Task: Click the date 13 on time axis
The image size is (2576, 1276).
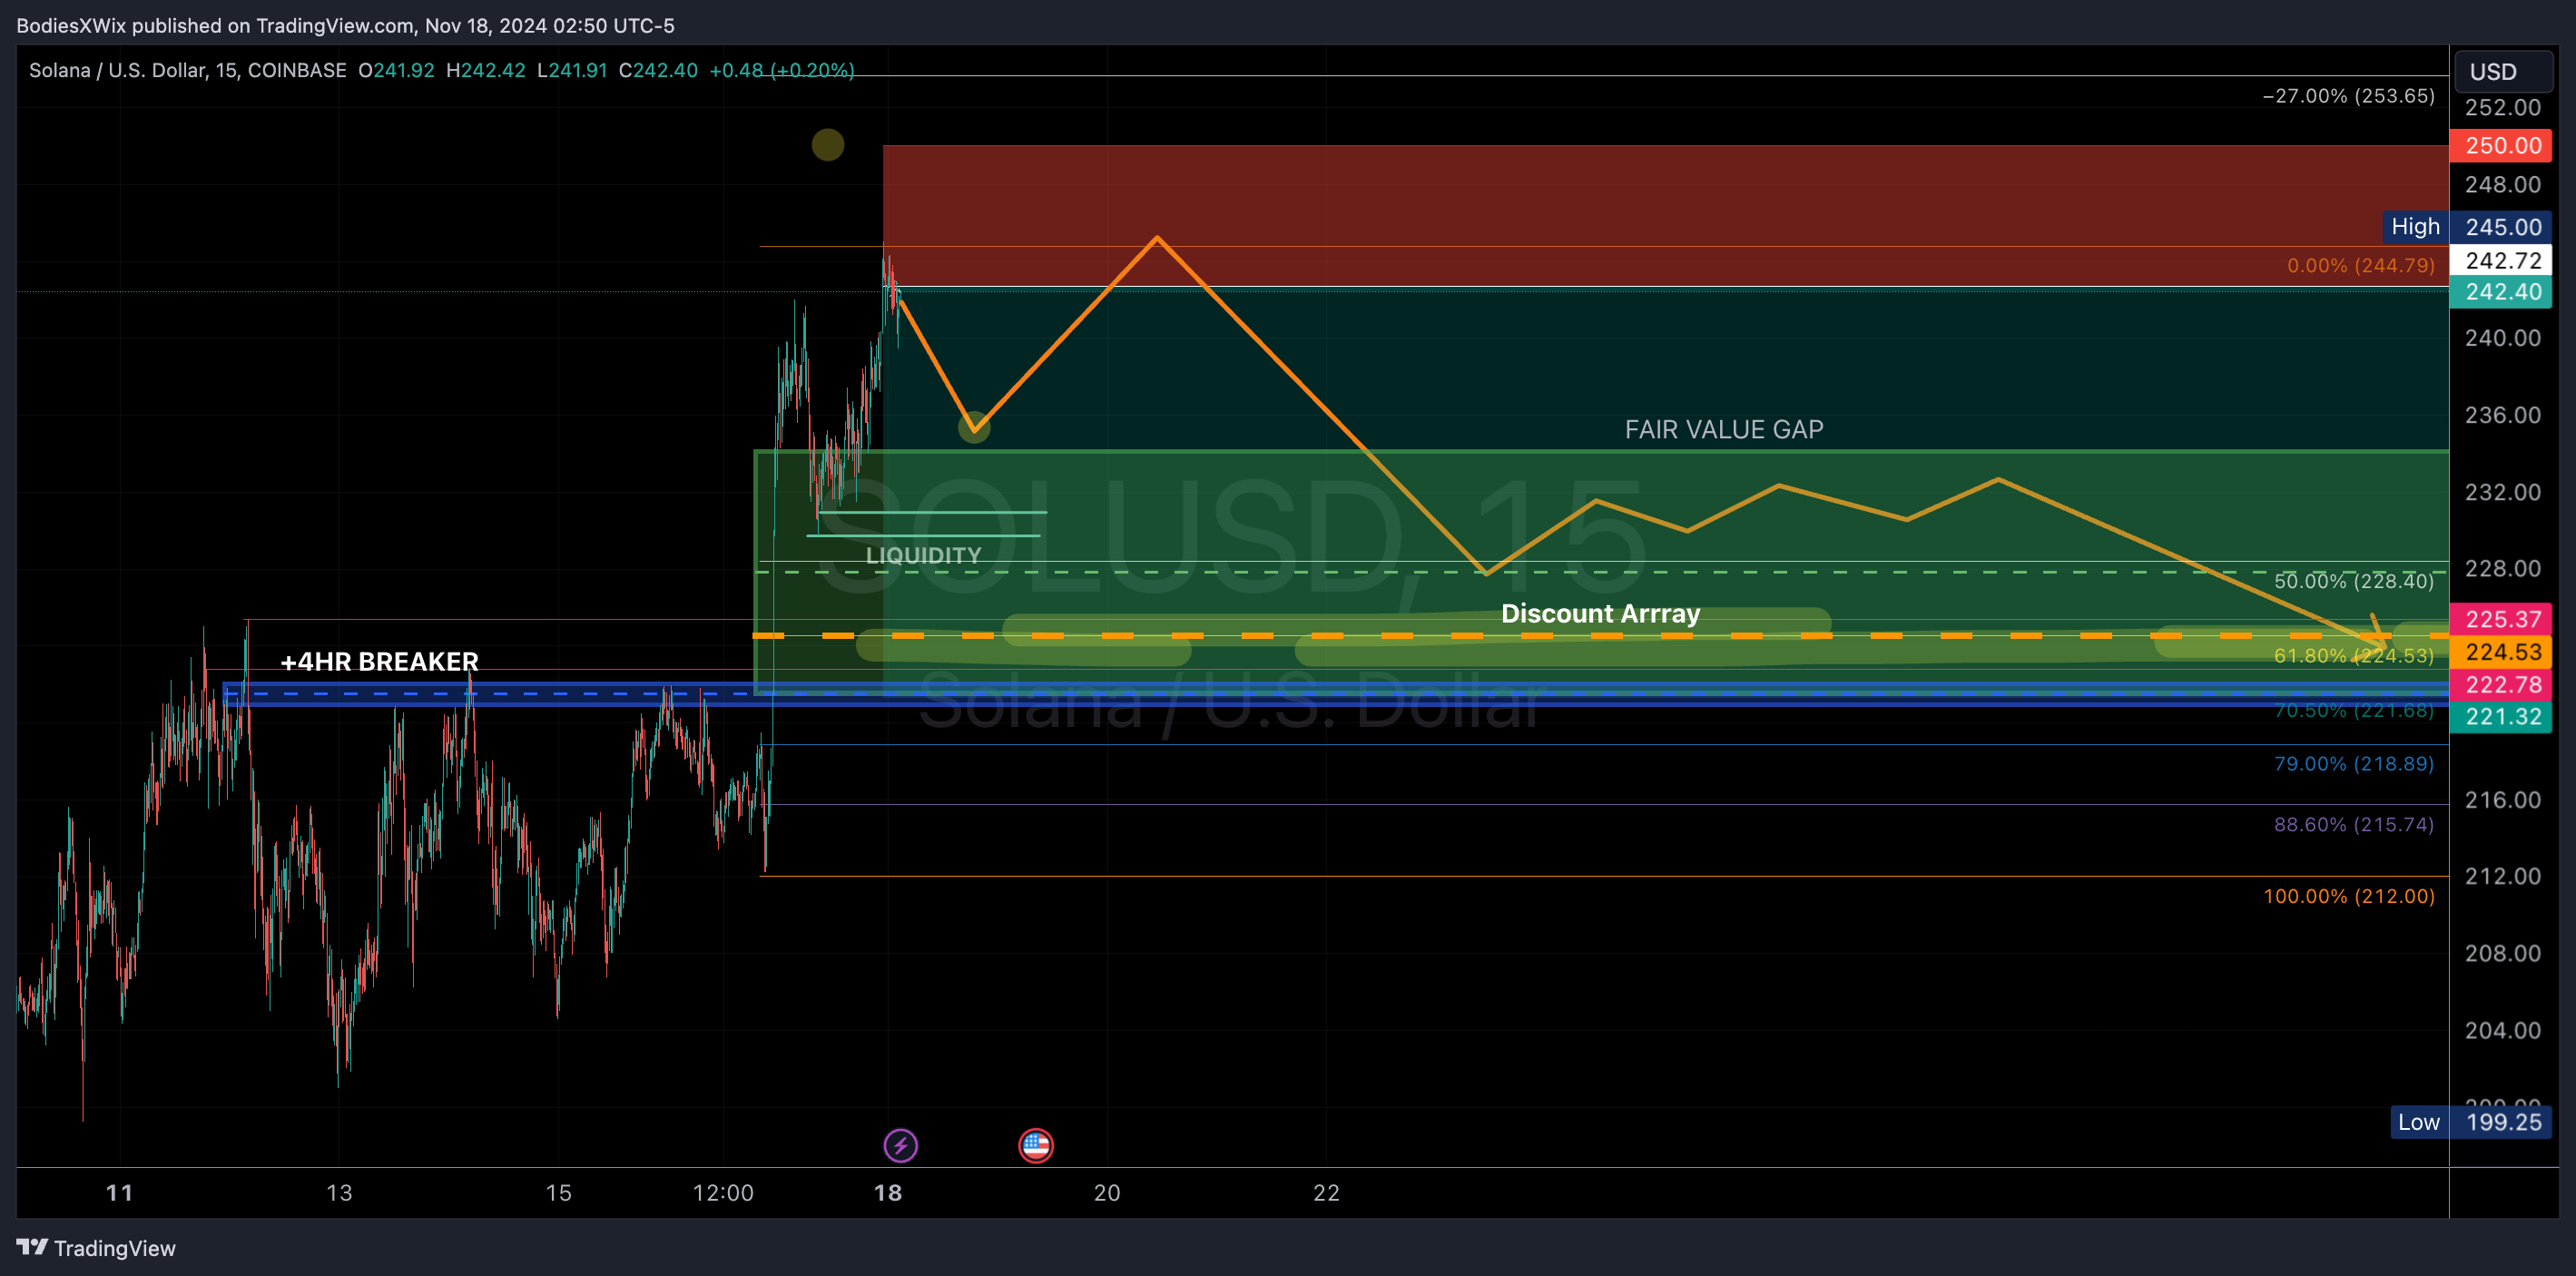Action: [x=339, y=1192]
